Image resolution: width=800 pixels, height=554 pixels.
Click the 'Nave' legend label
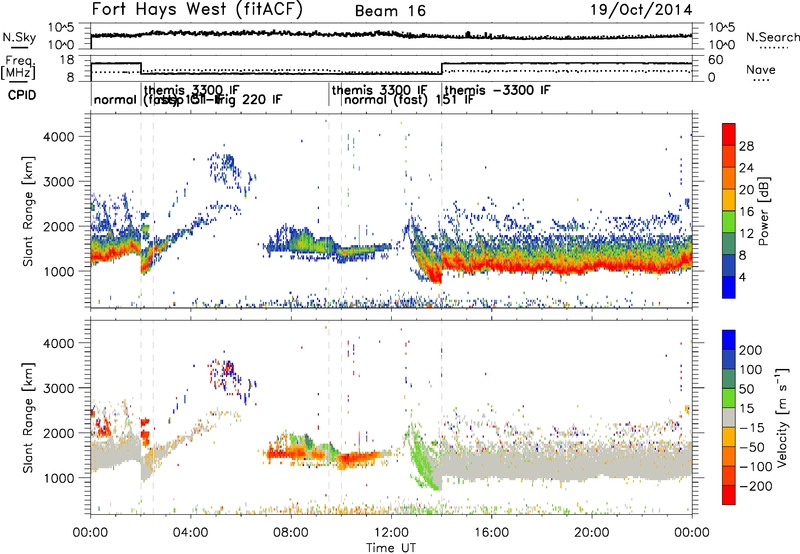(761, 69)
